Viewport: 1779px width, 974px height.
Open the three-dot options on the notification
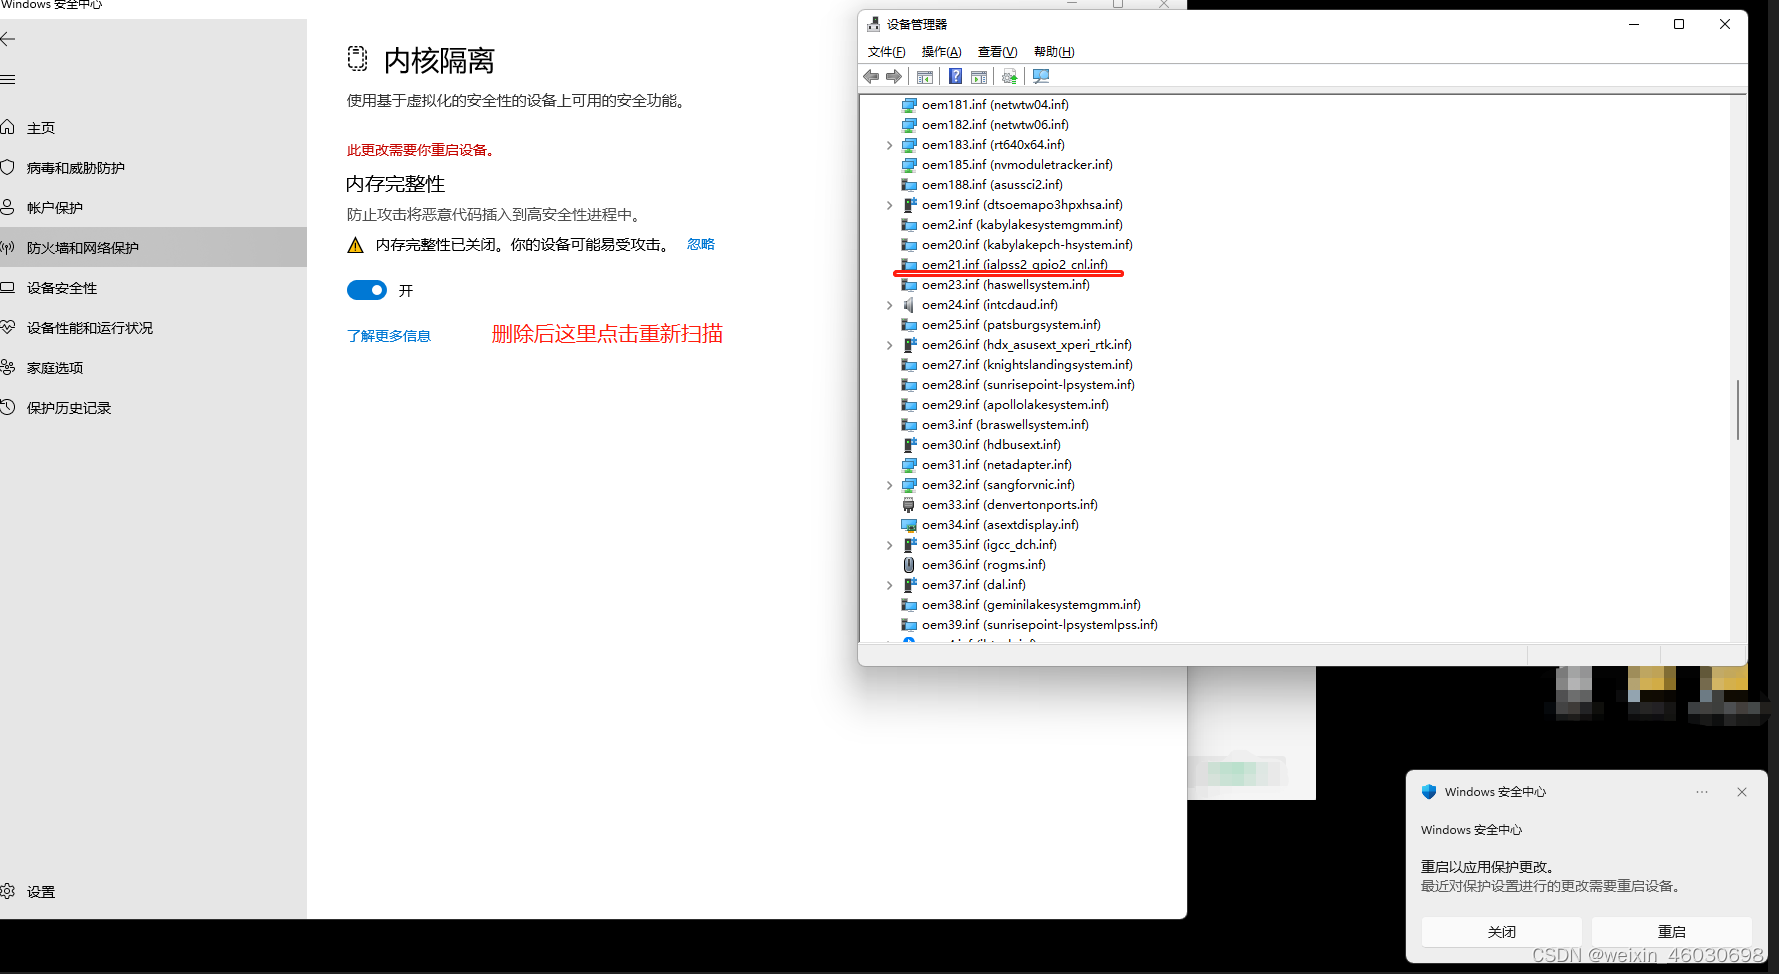pyautogui.click(x=1702, y=792)
